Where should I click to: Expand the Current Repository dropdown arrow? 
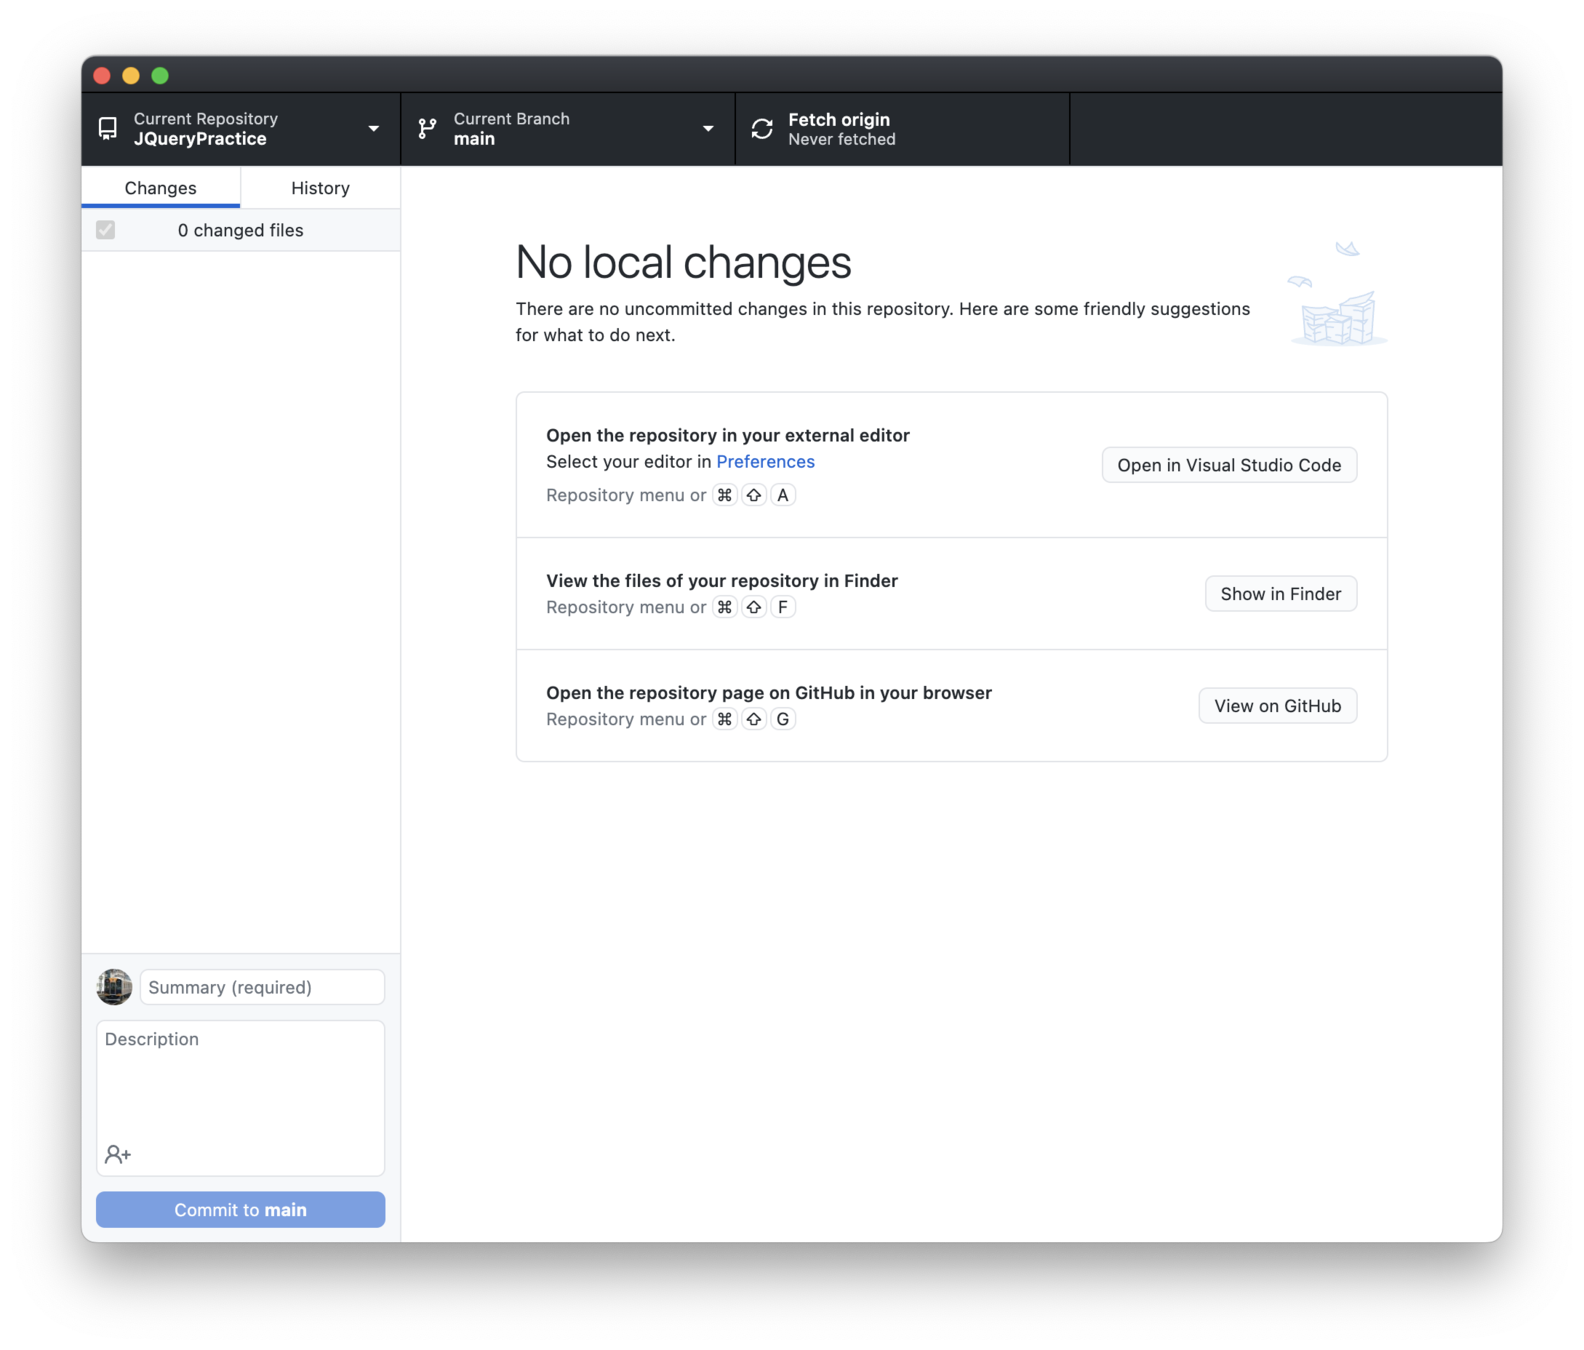373,129
